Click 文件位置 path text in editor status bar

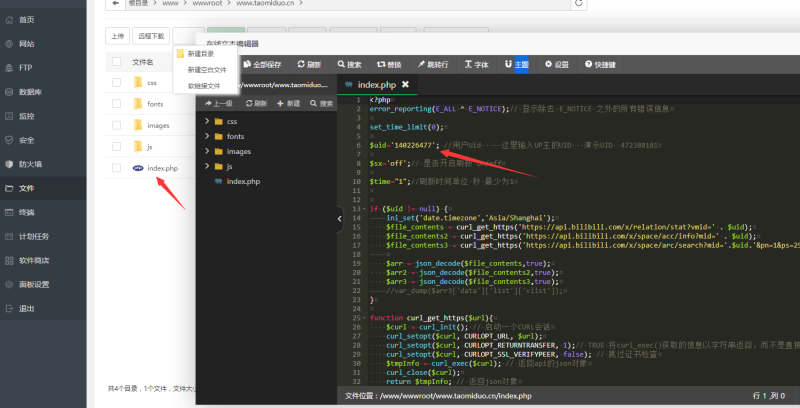point(438,396)
